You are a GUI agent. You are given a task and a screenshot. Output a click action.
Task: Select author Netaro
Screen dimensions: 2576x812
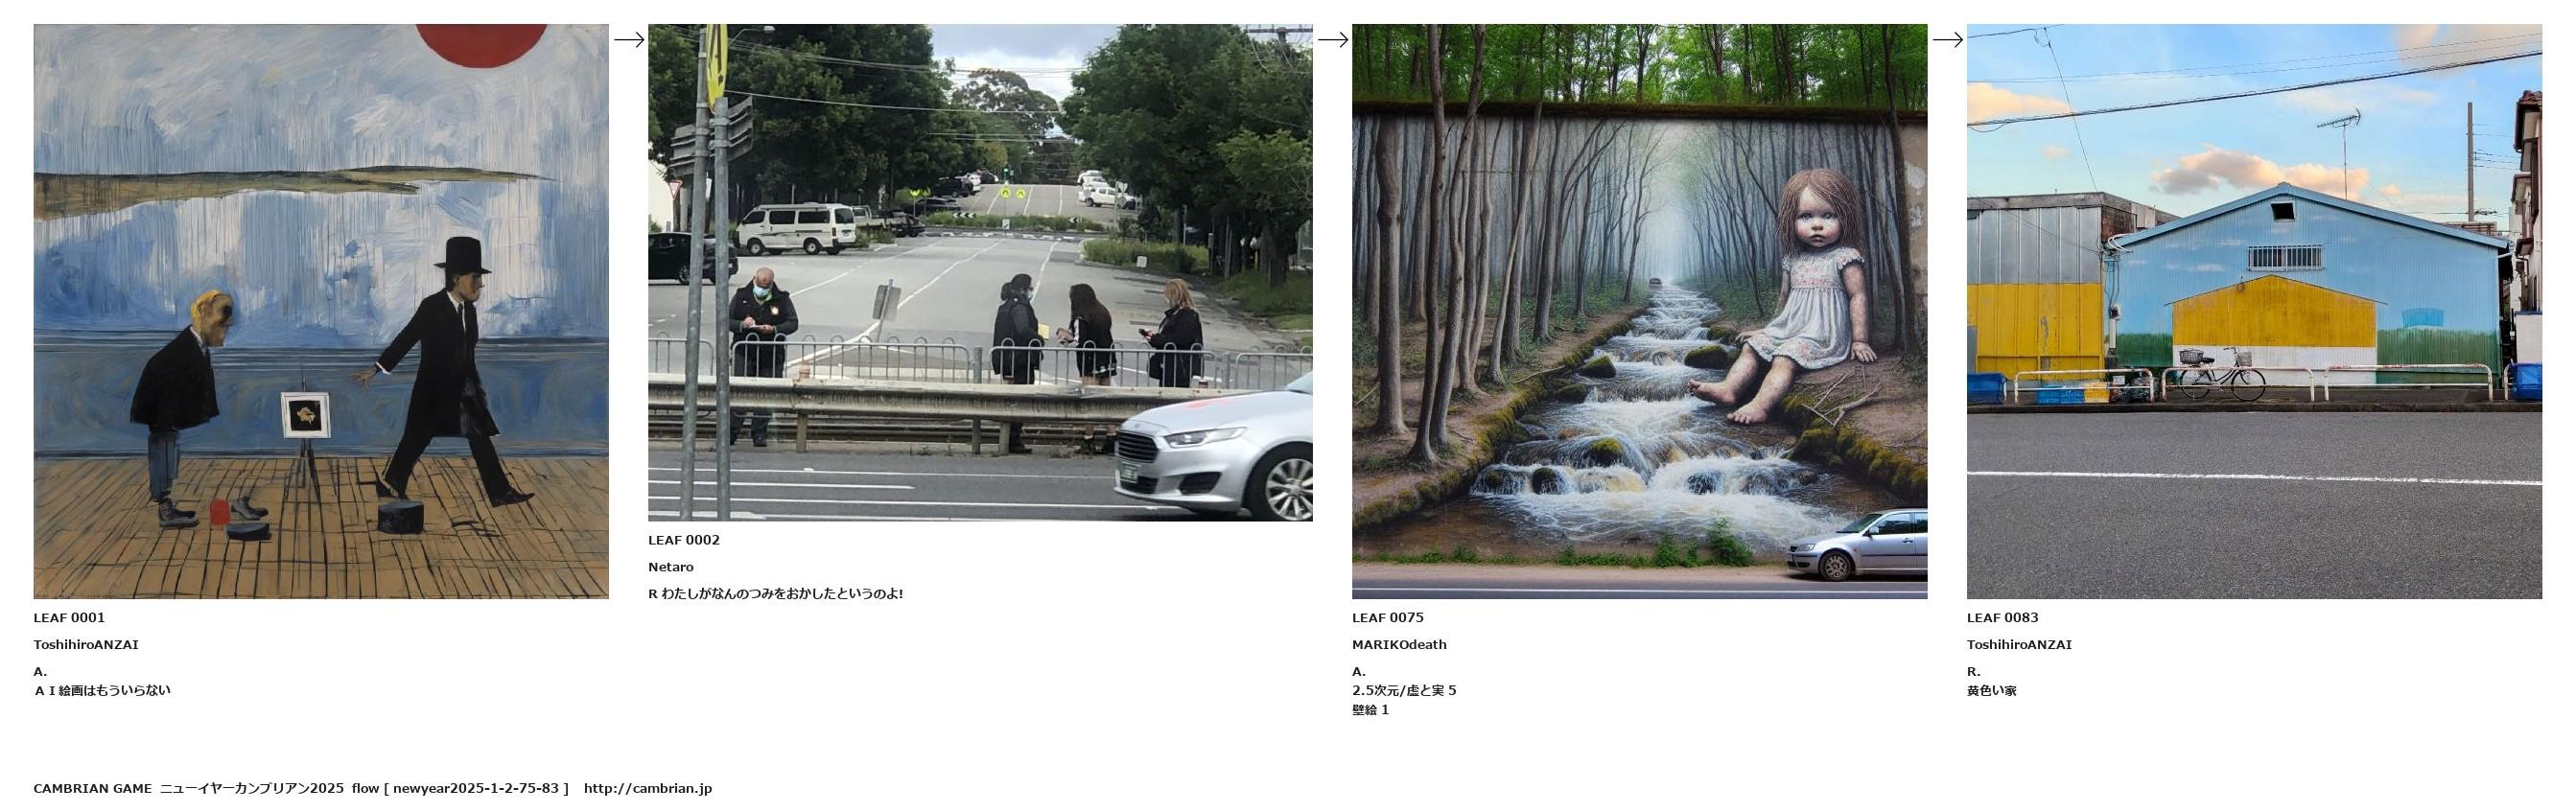click(671, 567)
